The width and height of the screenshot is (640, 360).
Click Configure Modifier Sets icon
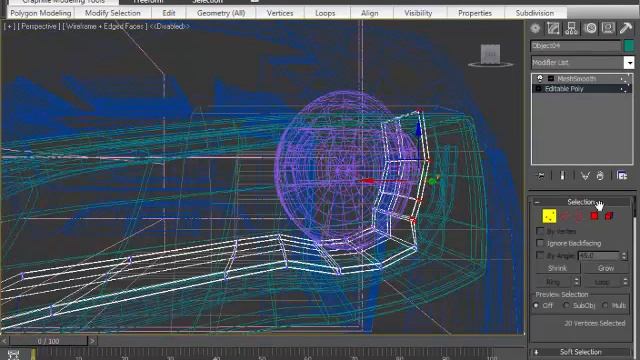pos(622,176)
